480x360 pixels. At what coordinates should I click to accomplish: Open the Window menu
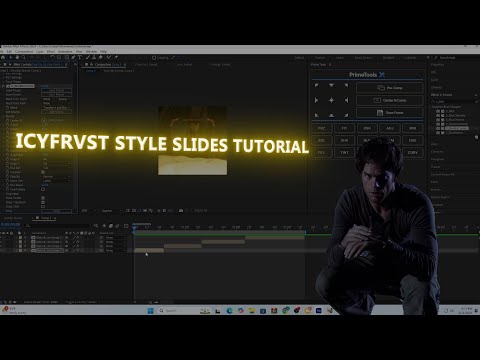pyautogui.click(x=91, y=52)
